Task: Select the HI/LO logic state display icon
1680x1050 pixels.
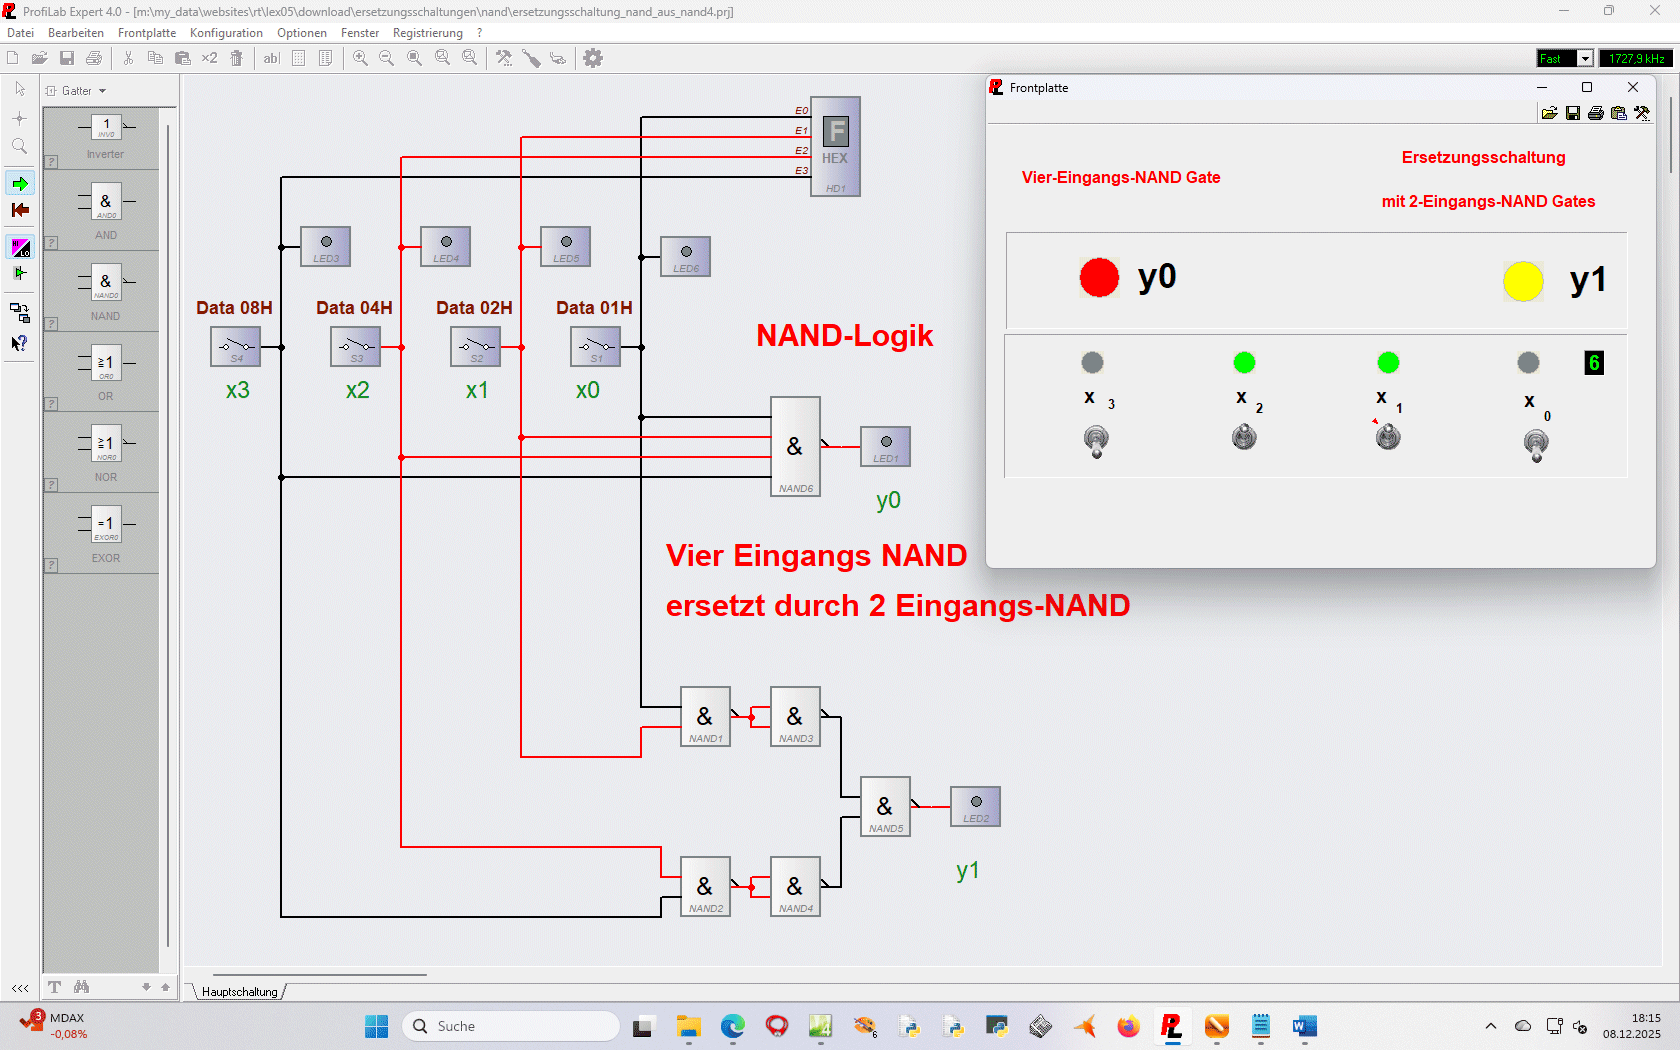Action: pos(20,247)
